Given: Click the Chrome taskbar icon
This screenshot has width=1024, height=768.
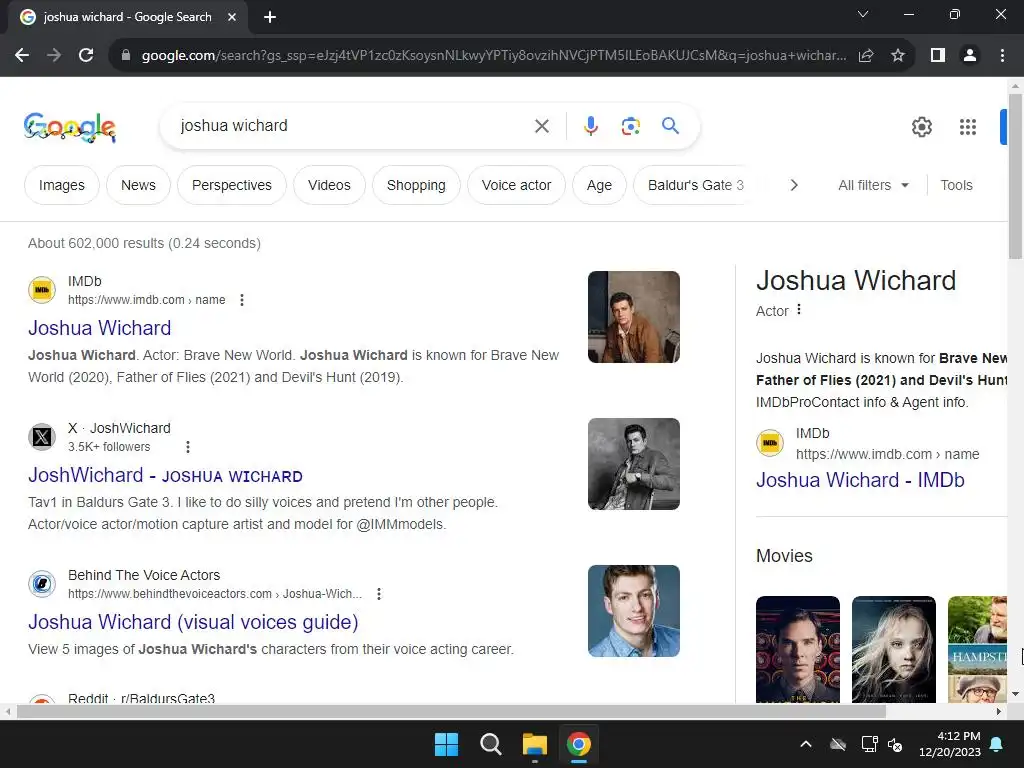Looking at the screenshot, I should pyautogui.click(x=579, y=744).
